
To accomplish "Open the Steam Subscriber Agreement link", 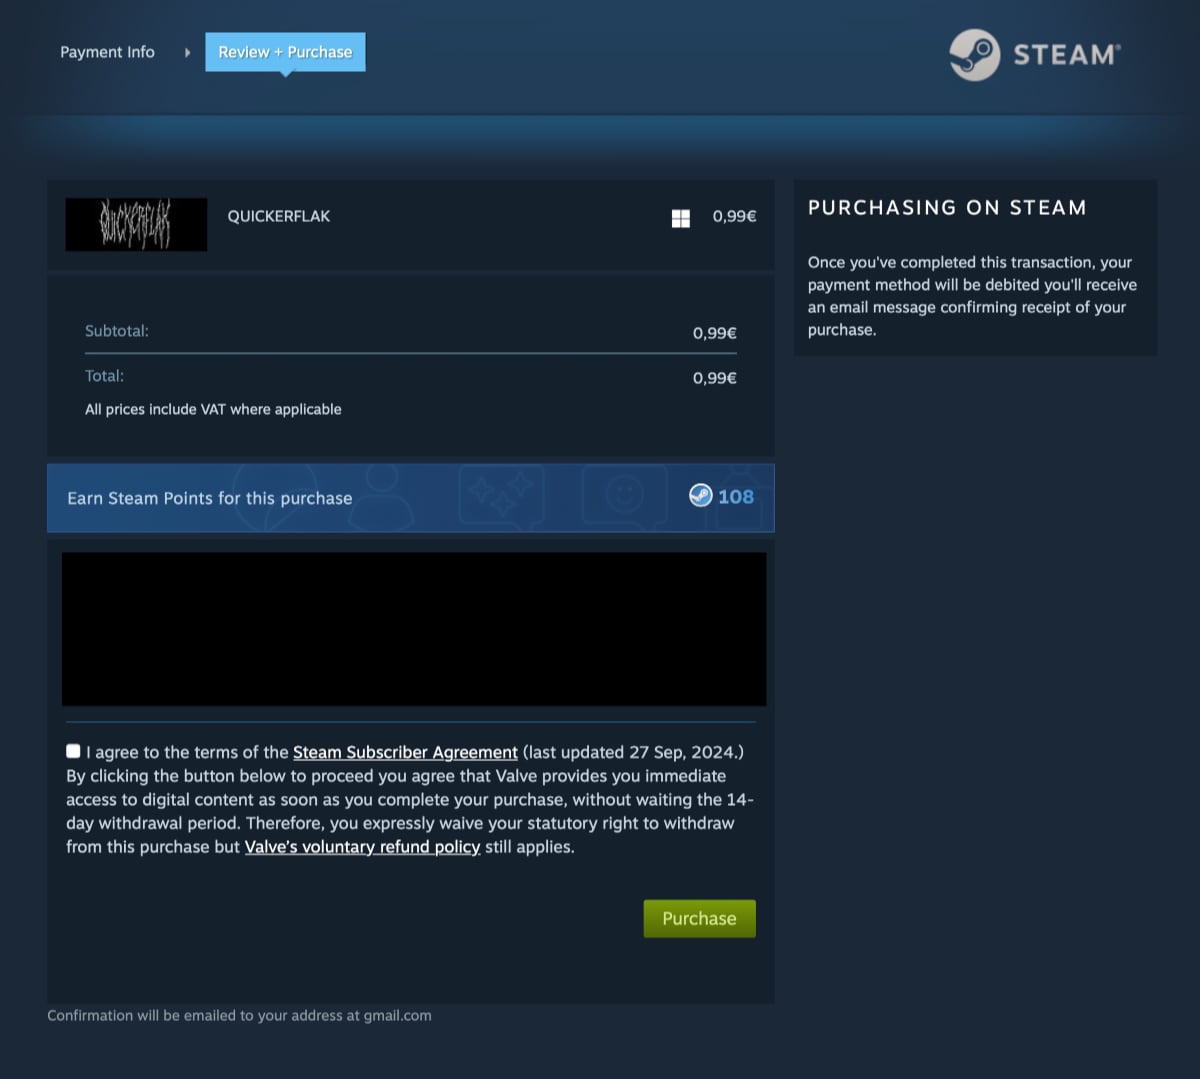I will coord(405,752).
